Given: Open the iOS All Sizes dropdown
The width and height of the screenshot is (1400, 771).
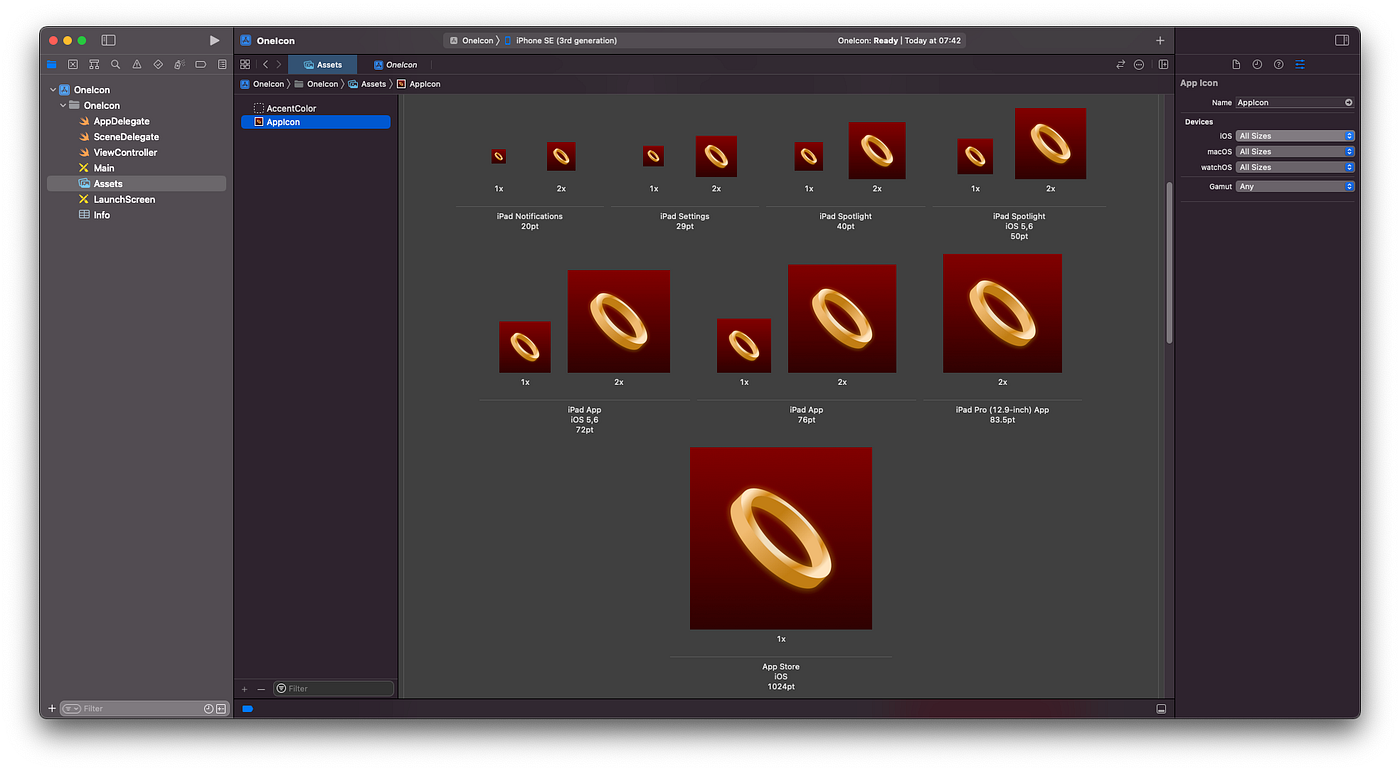Looking at the screenshot, I should (x=1295, y=135).
